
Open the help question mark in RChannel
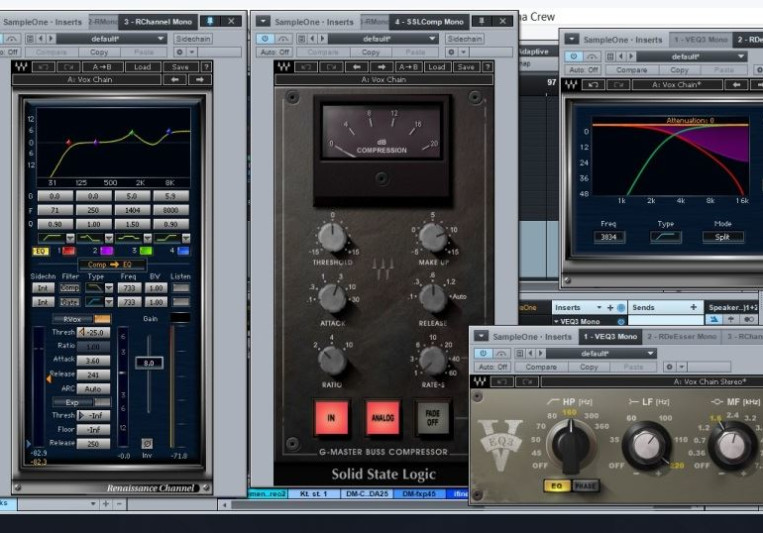206,67
